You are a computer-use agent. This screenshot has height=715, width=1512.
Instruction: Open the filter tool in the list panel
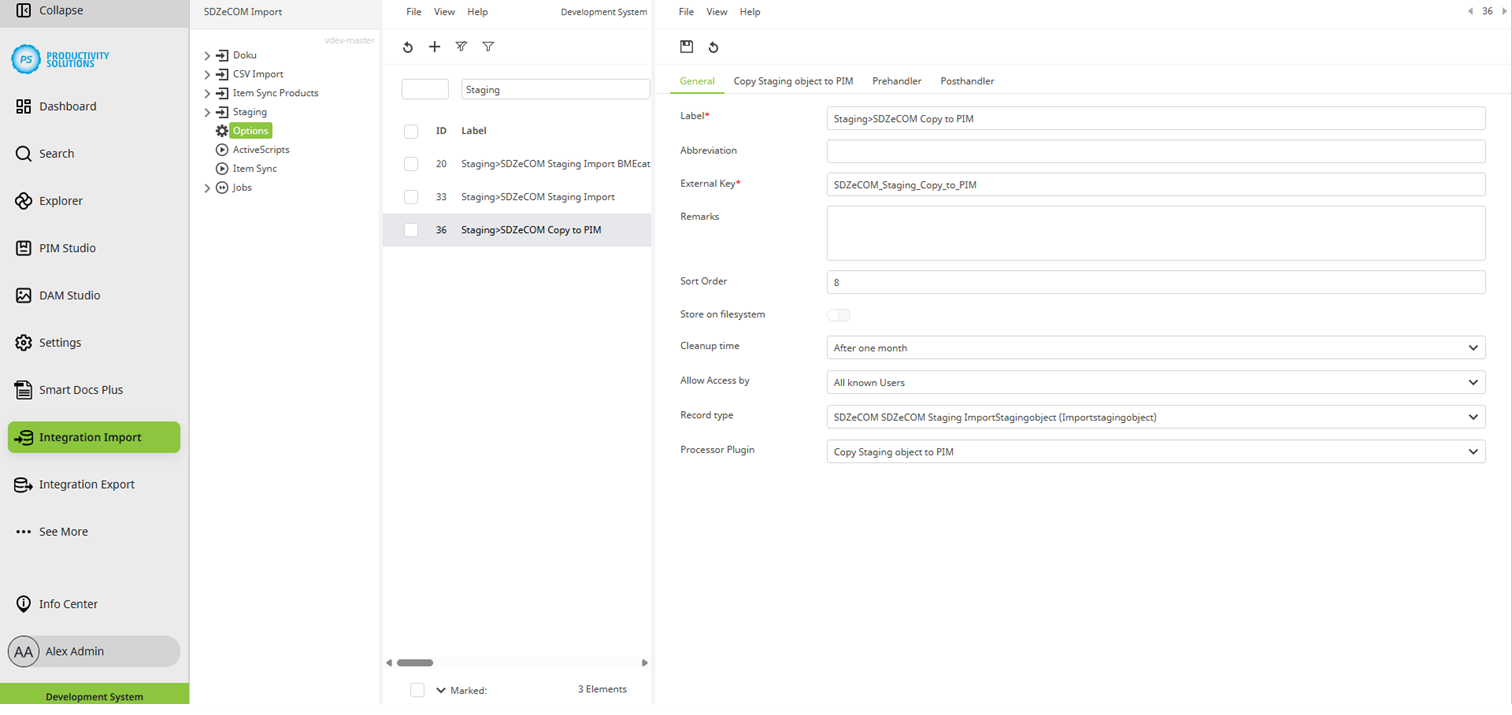[488, 46]
